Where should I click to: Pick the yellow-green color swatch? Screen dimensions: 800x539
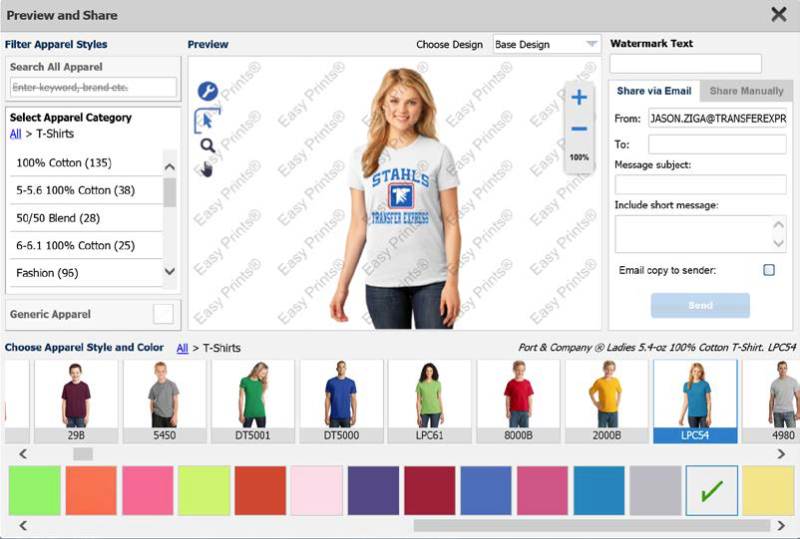click(204, 491)
